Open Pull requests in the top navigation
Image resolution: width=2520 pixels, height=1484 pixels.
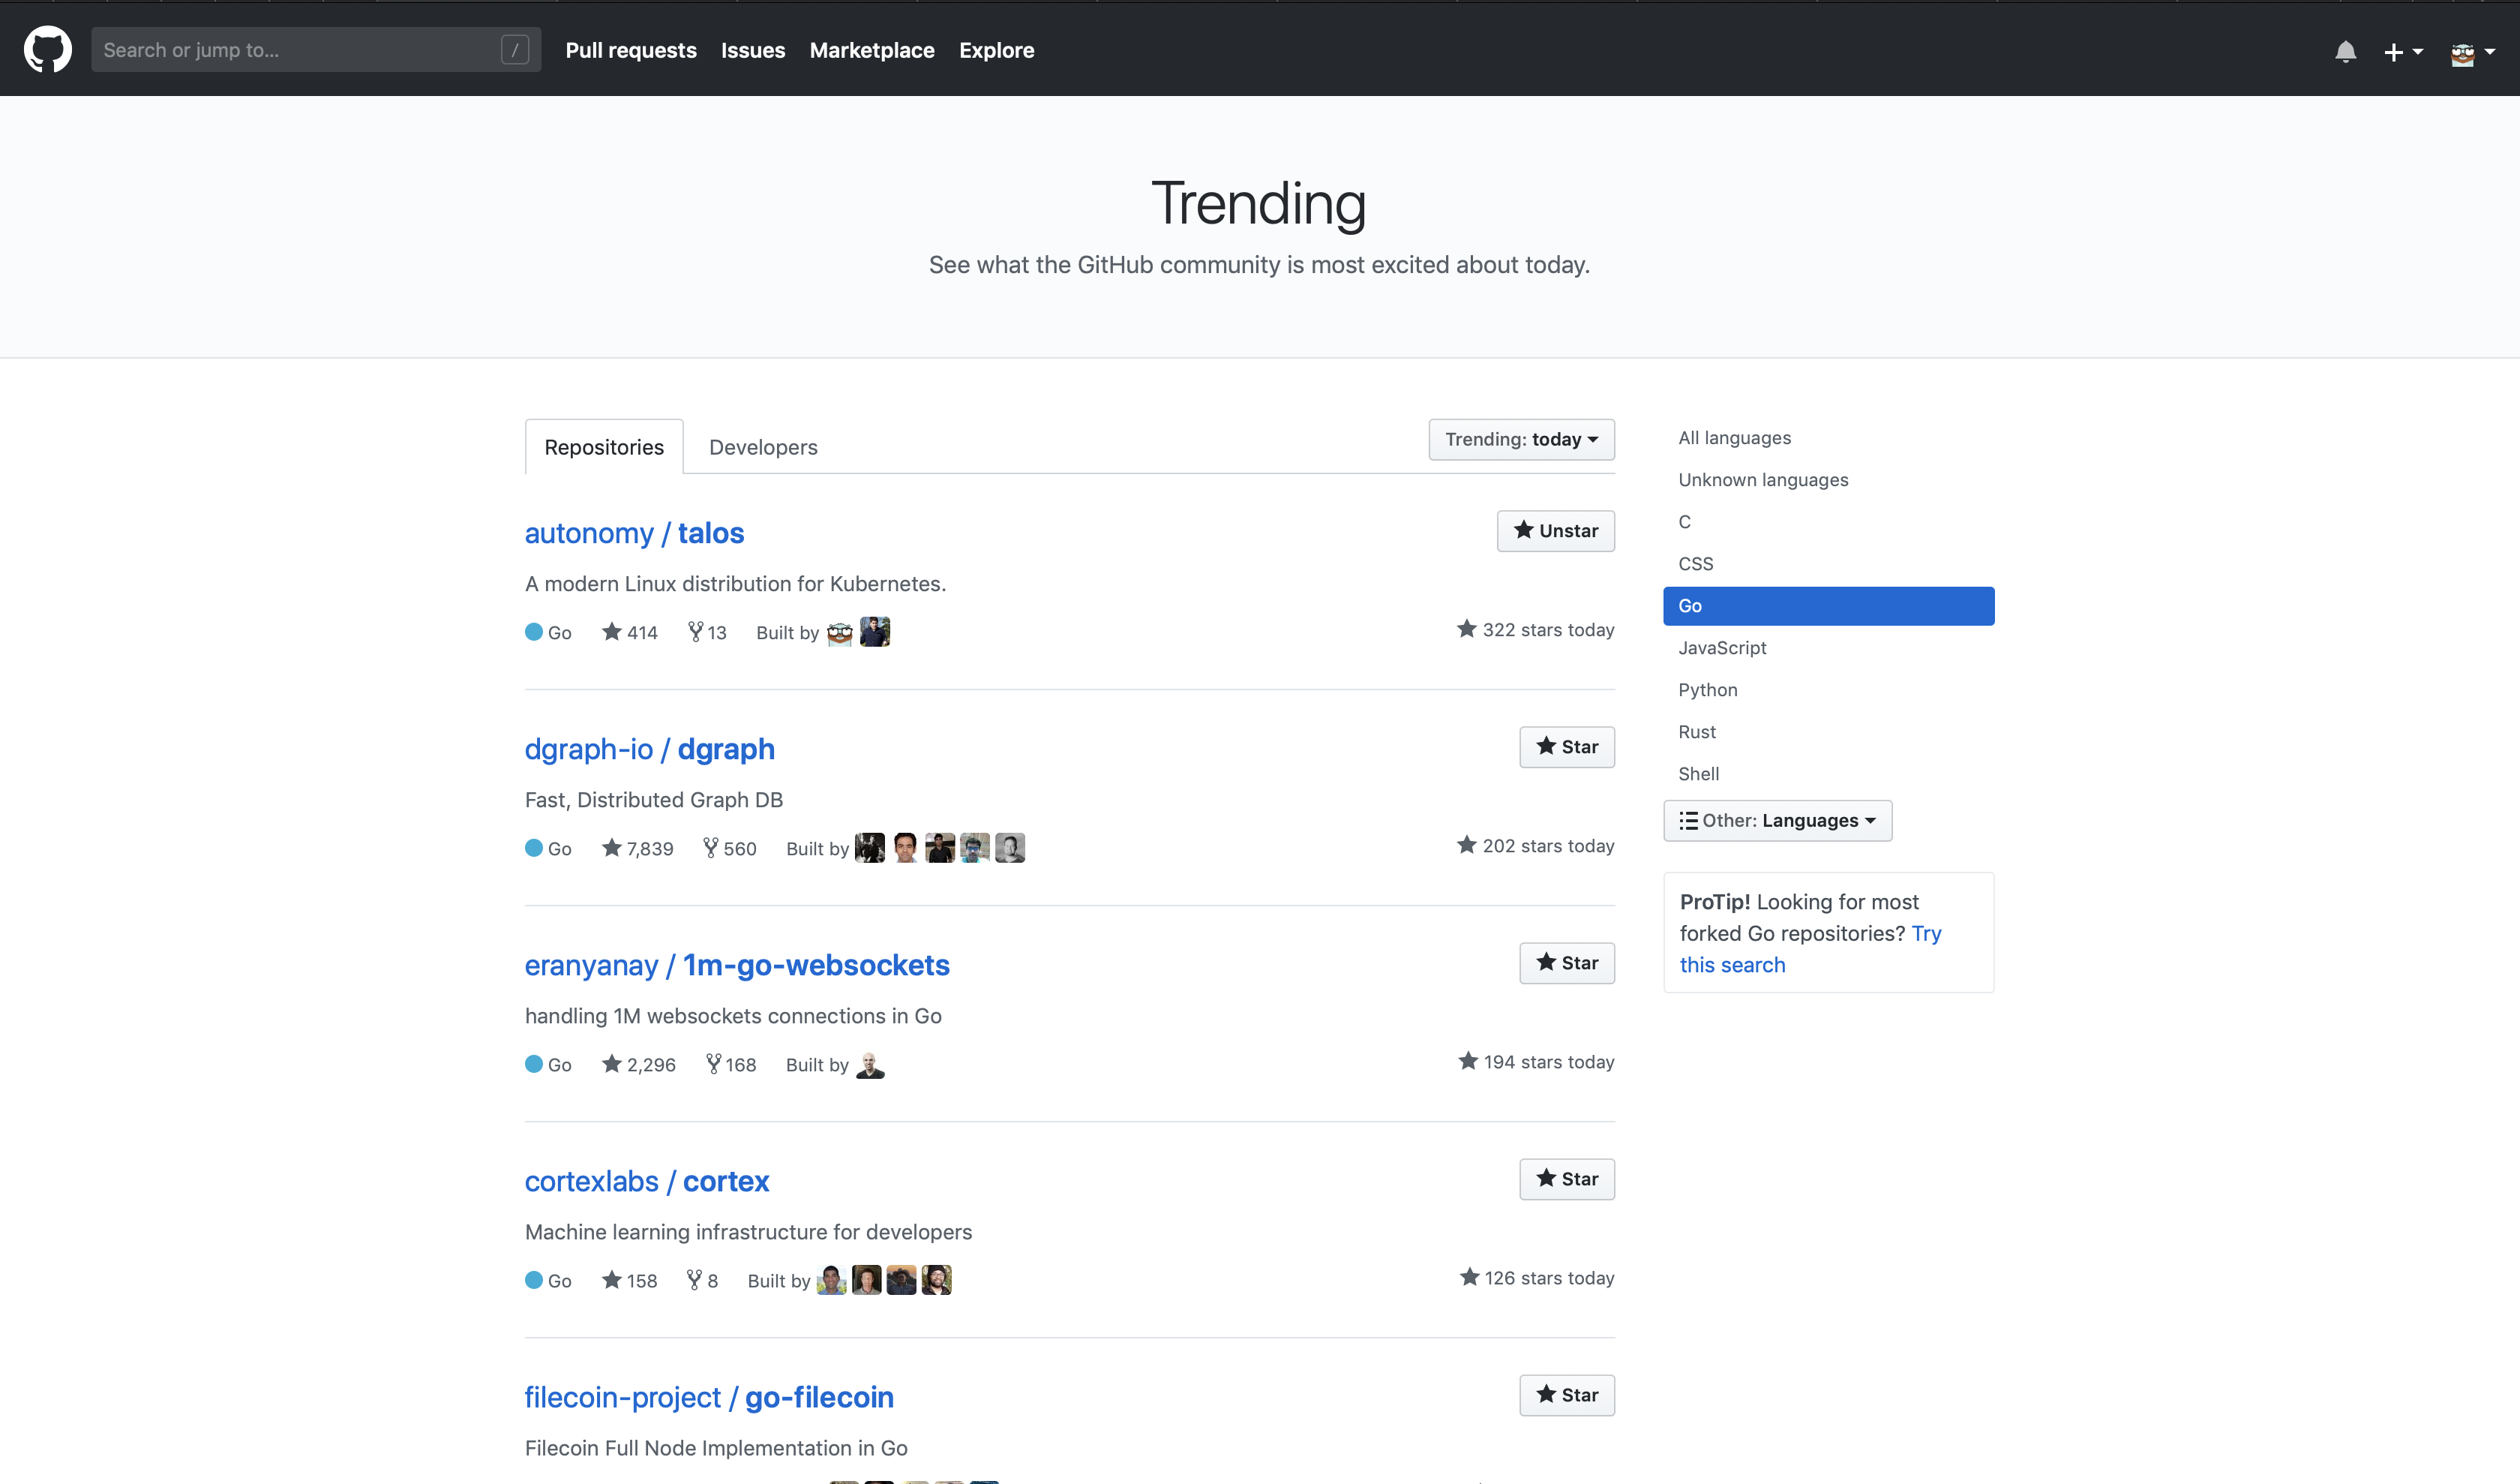[x=631, y=50]
